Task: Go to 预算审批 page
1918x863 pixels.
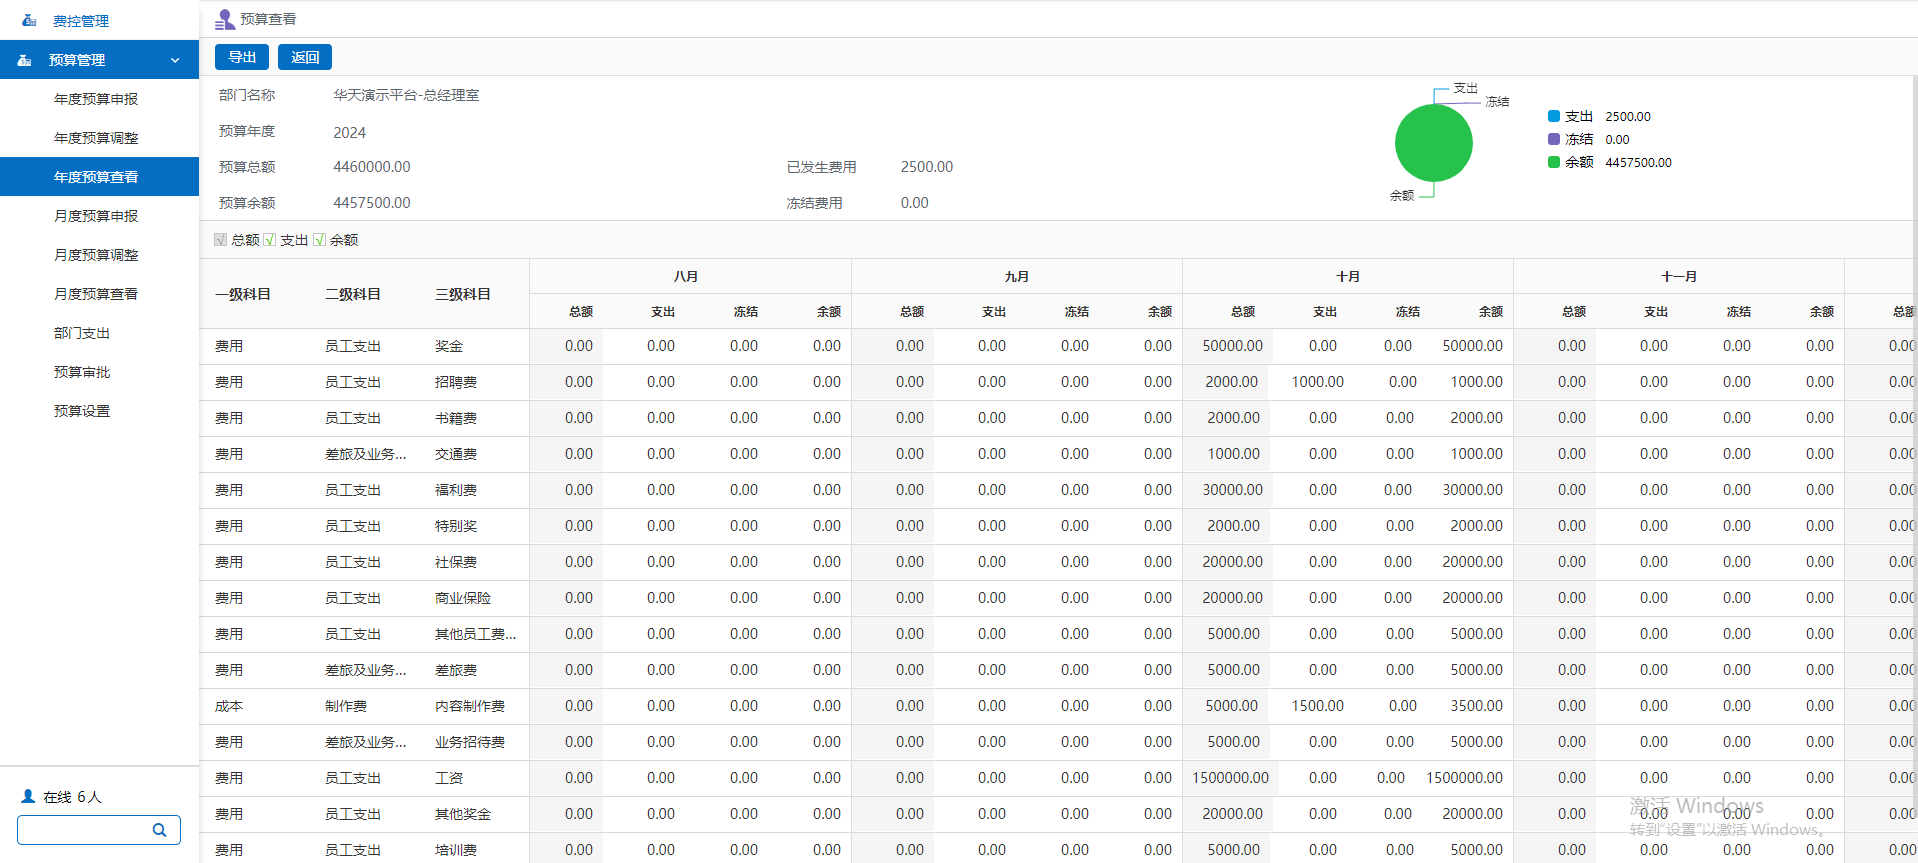Action: [x=82, y=372]
